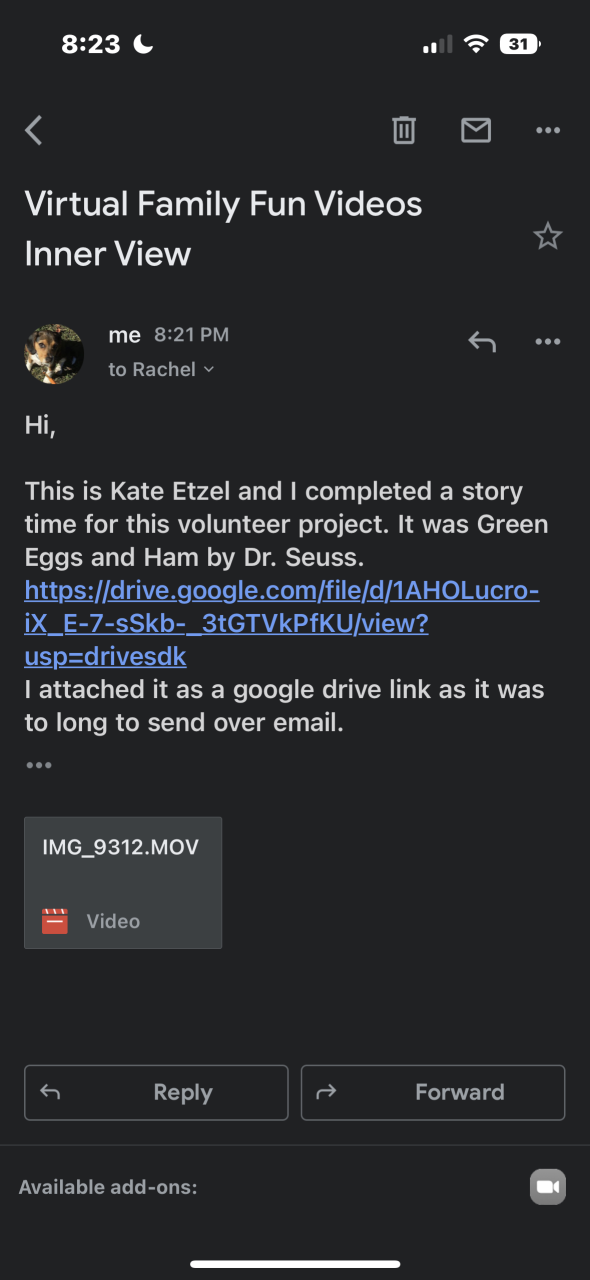Star the Virtual Family Fun Videos email

pyautogui.click(x=547, y=236)
